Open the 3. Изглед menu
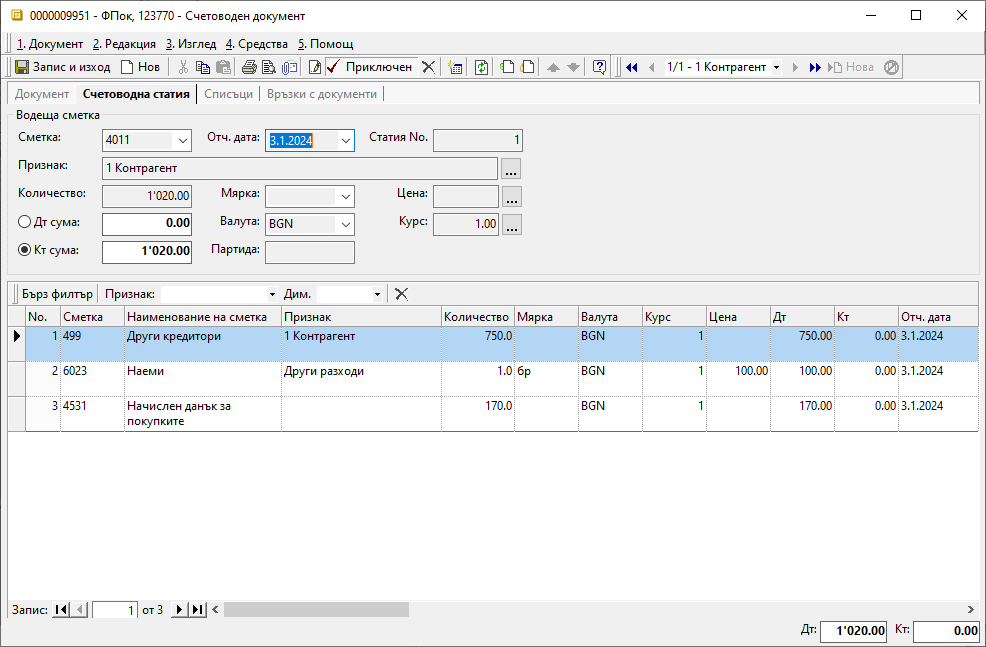Screen dimensions: 986x647 [190, 44]
